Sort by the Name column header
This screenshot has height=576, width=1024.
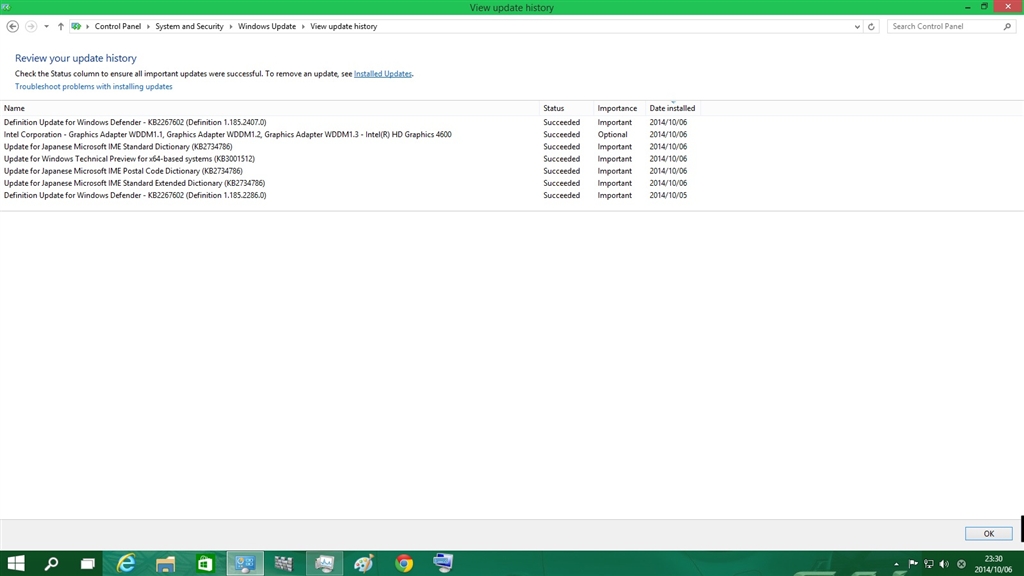coord(270,108)
